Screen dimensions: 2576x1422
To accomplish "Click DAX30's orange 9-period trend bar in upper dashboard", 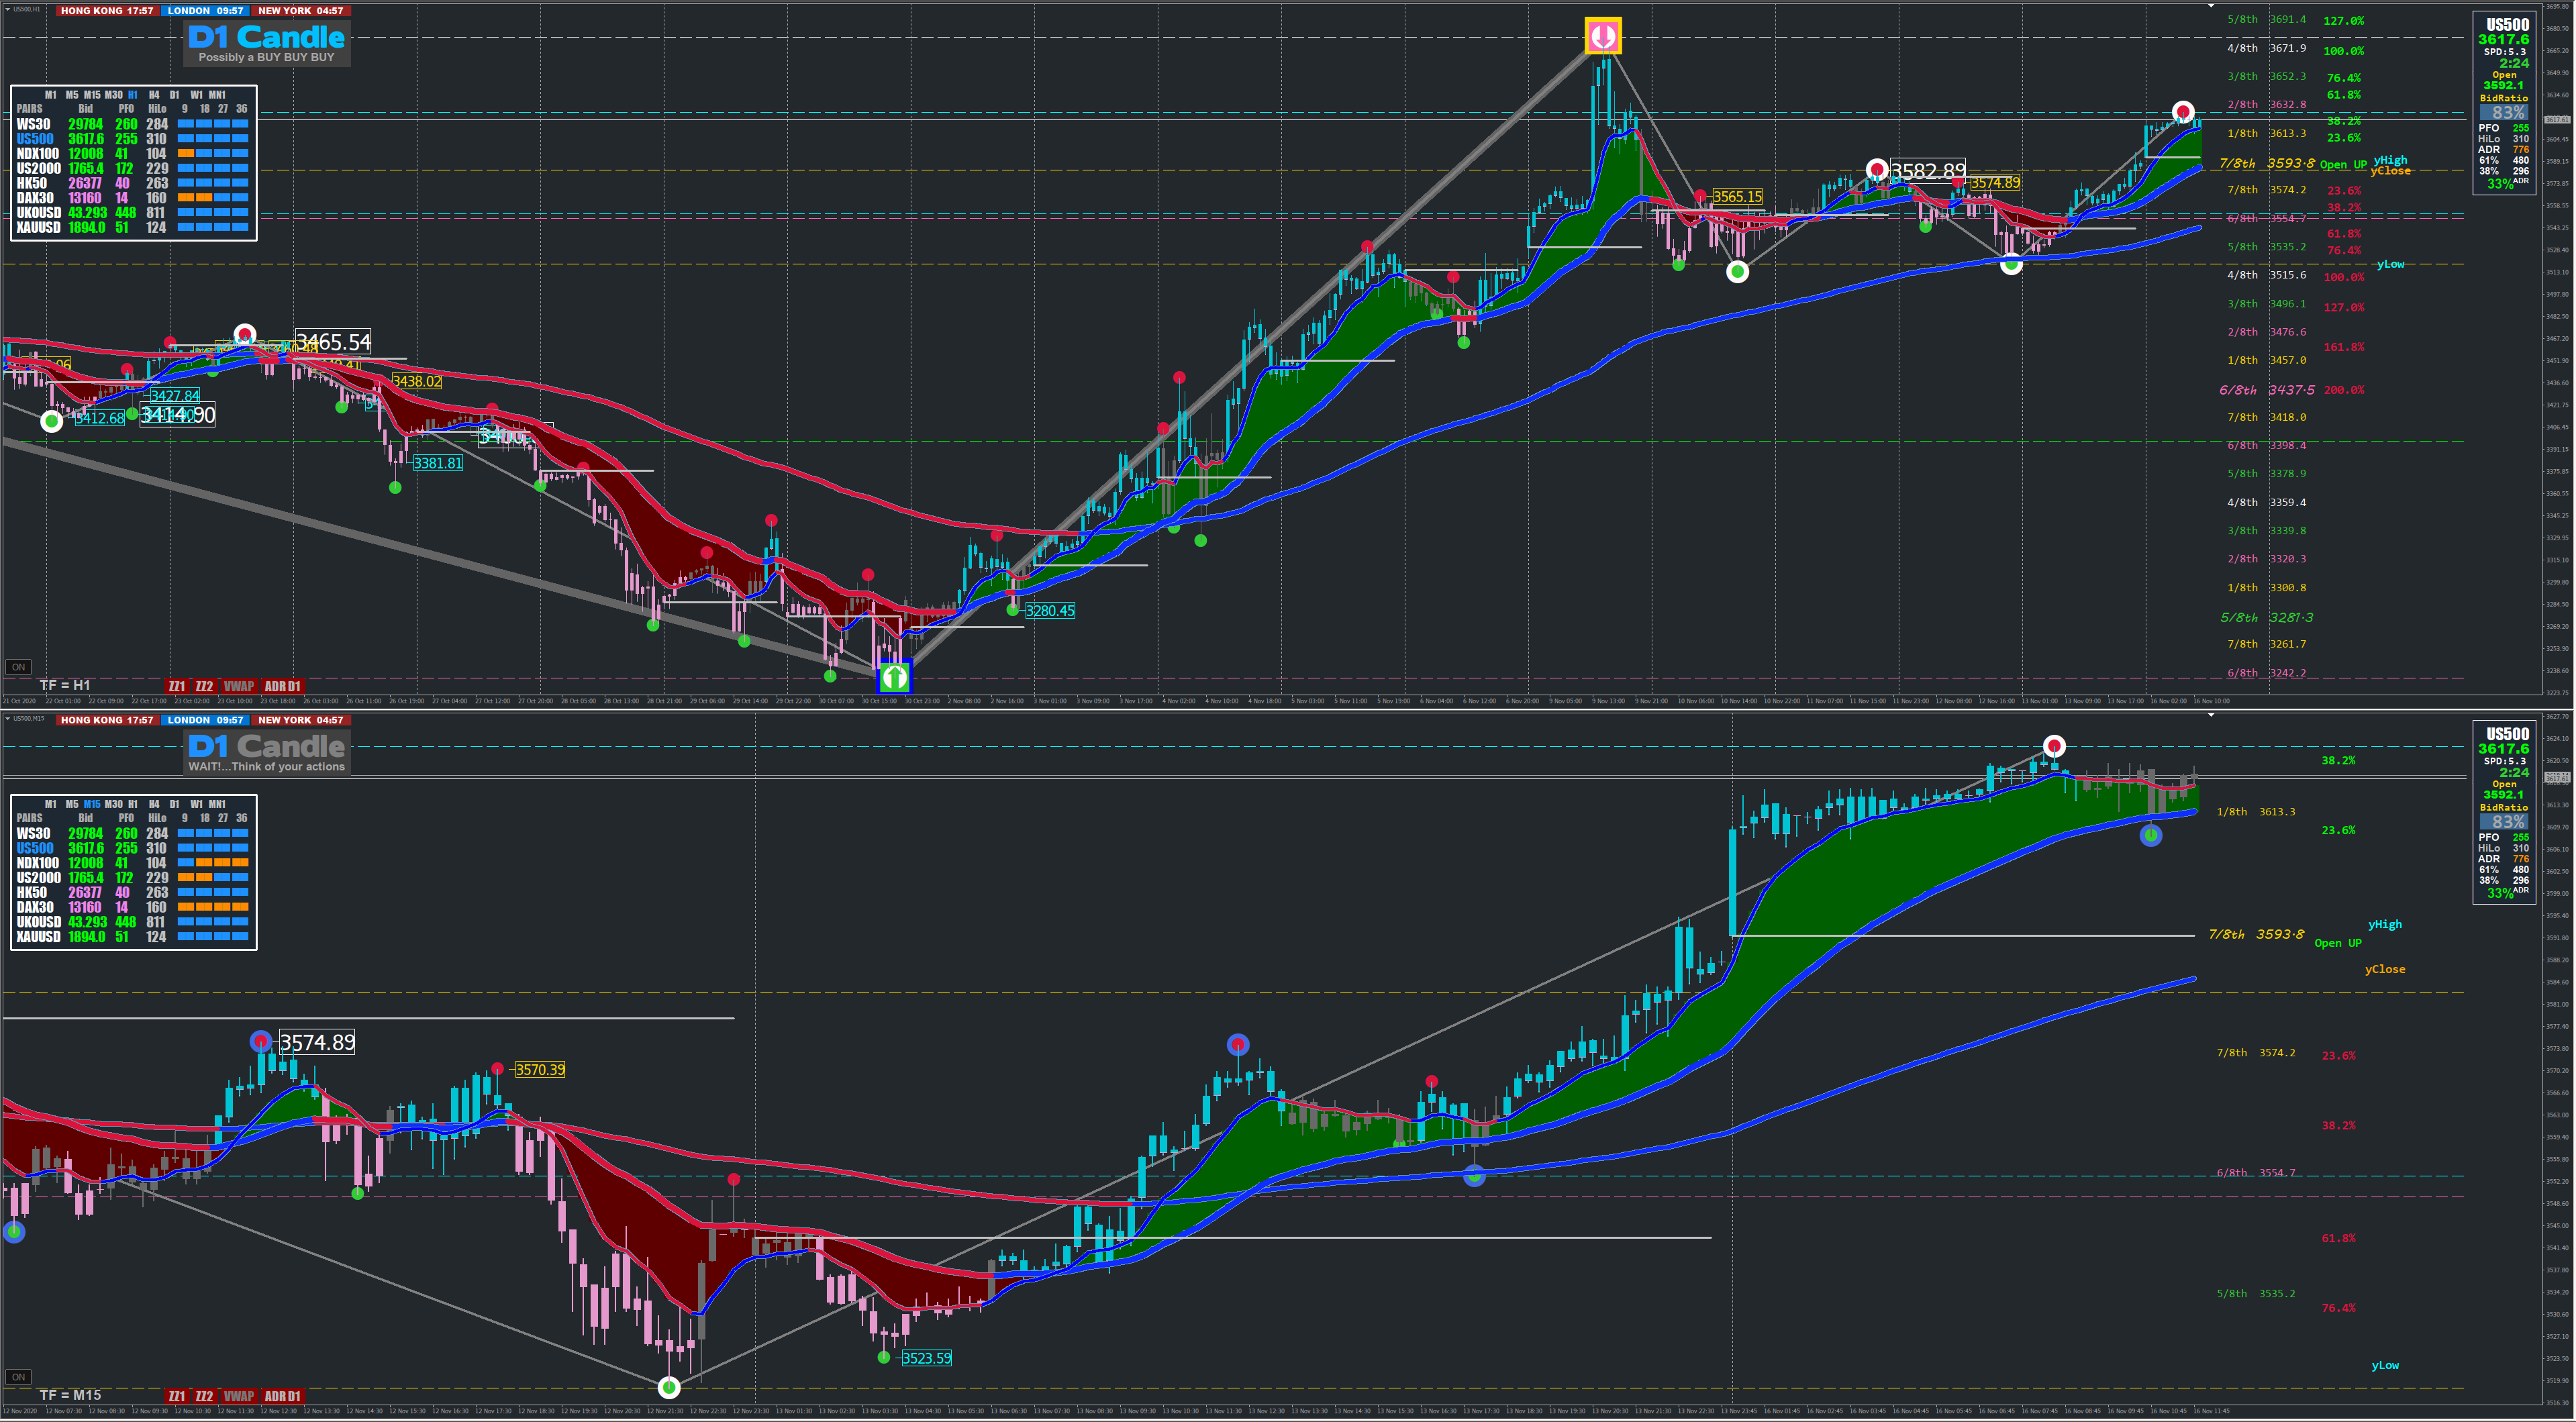I will pos(185,198).
